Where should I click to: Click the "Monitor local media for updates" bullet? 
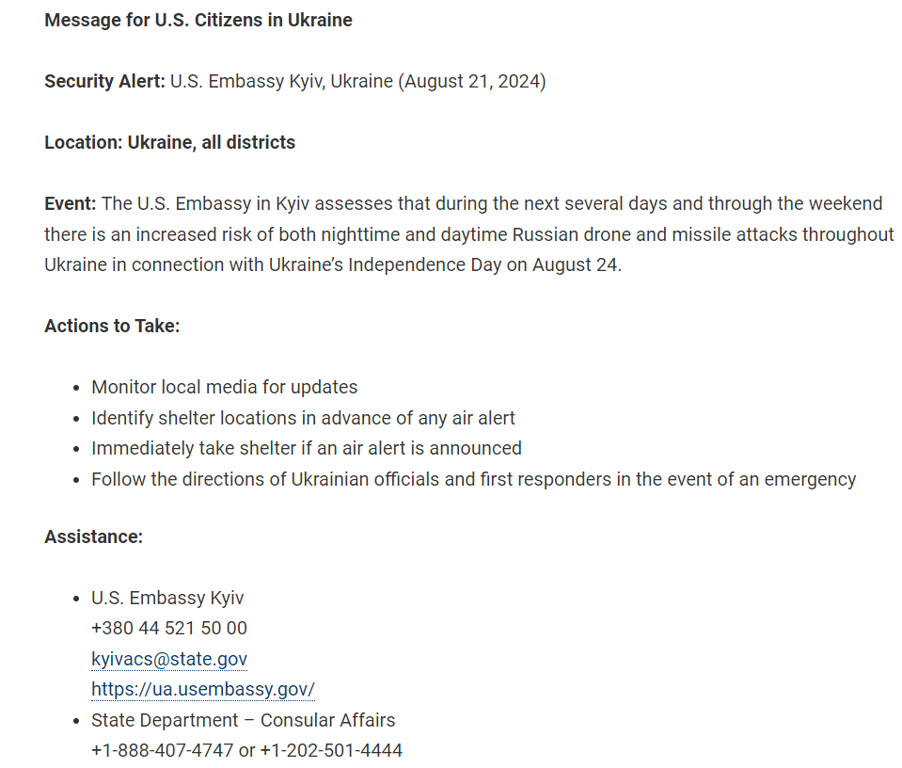pos(224,387)
